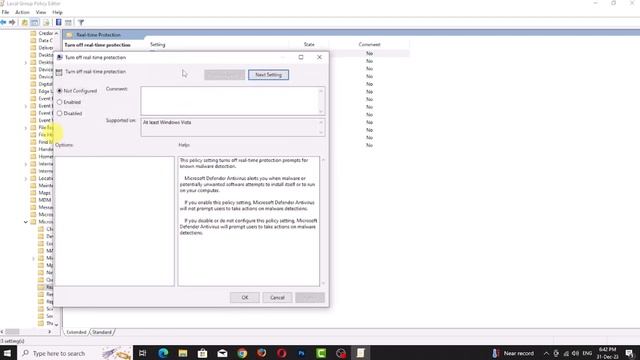Select the Not Configured radio button
Image resolution: width=640 pixels, height=360 pixels.
[x=60, y=91]
